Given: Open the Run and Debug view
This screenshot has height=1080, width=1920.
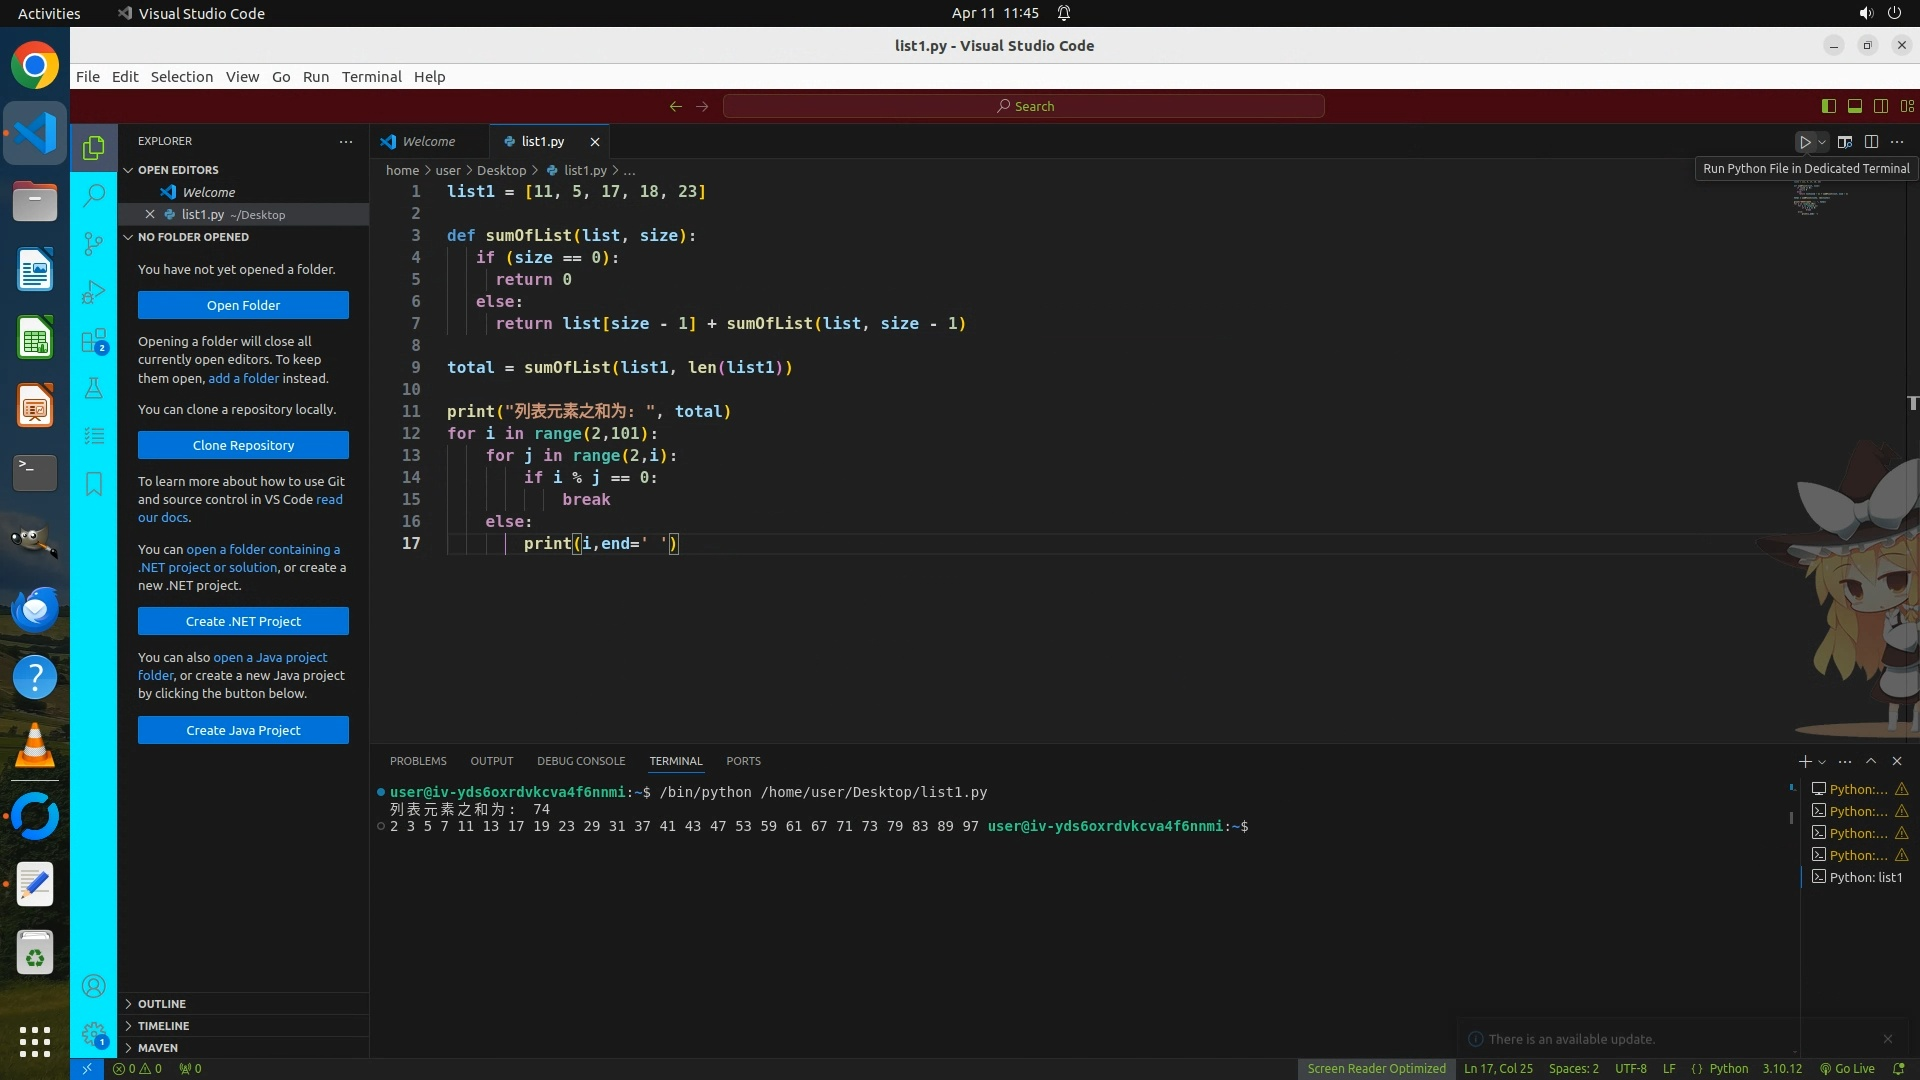Looking at the screenshot, I should coord(93,292).
